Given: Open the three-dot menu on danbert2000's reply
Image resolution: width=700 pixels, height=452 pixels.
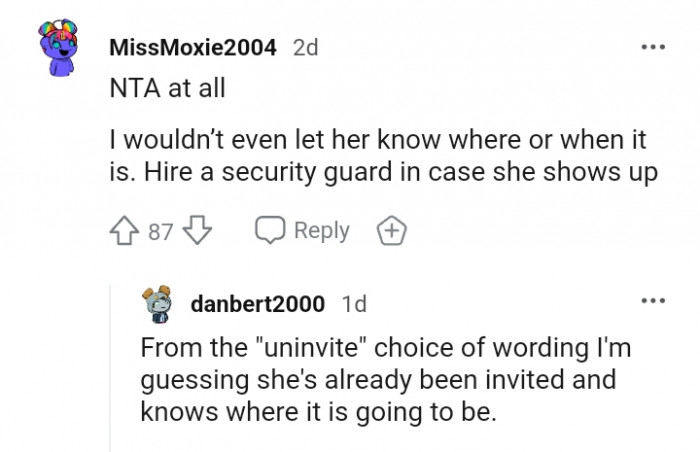Looking at the screenshot, I should pos(652,300).
